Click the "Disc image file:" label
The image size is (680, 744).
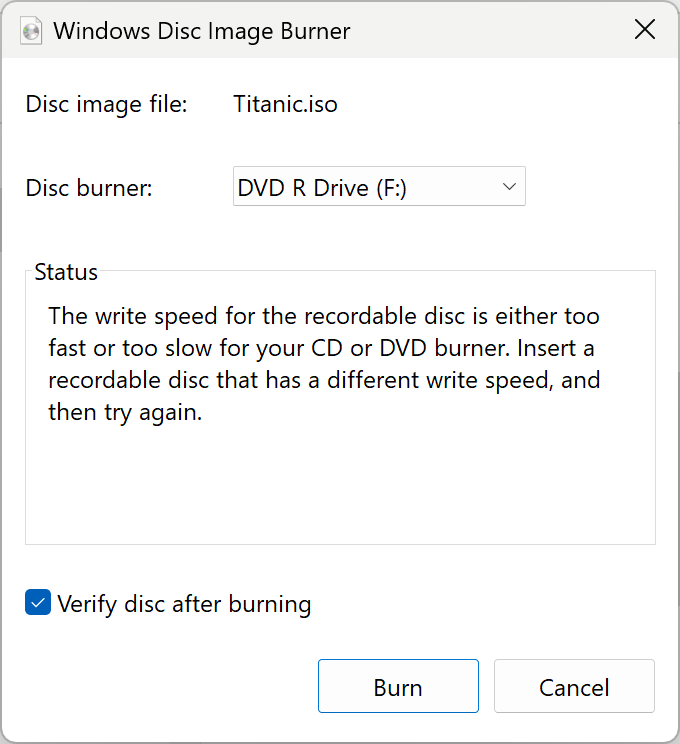(106, 104)
